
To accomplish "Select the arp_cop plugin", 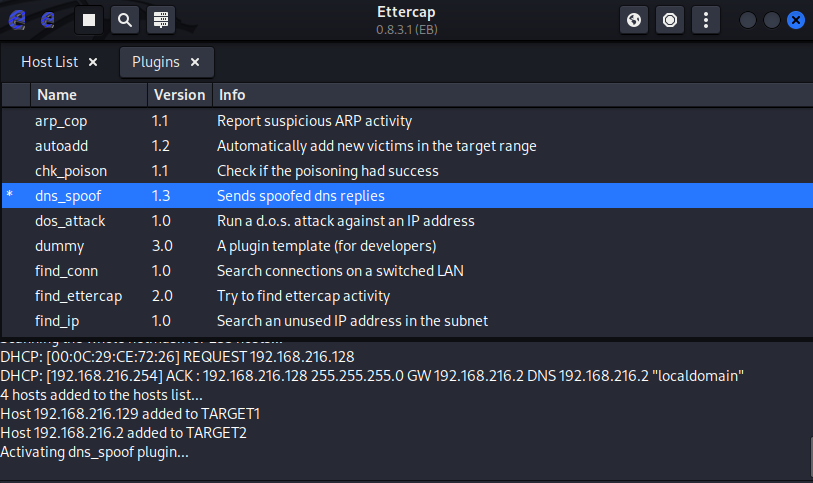I will coord(62,121).
